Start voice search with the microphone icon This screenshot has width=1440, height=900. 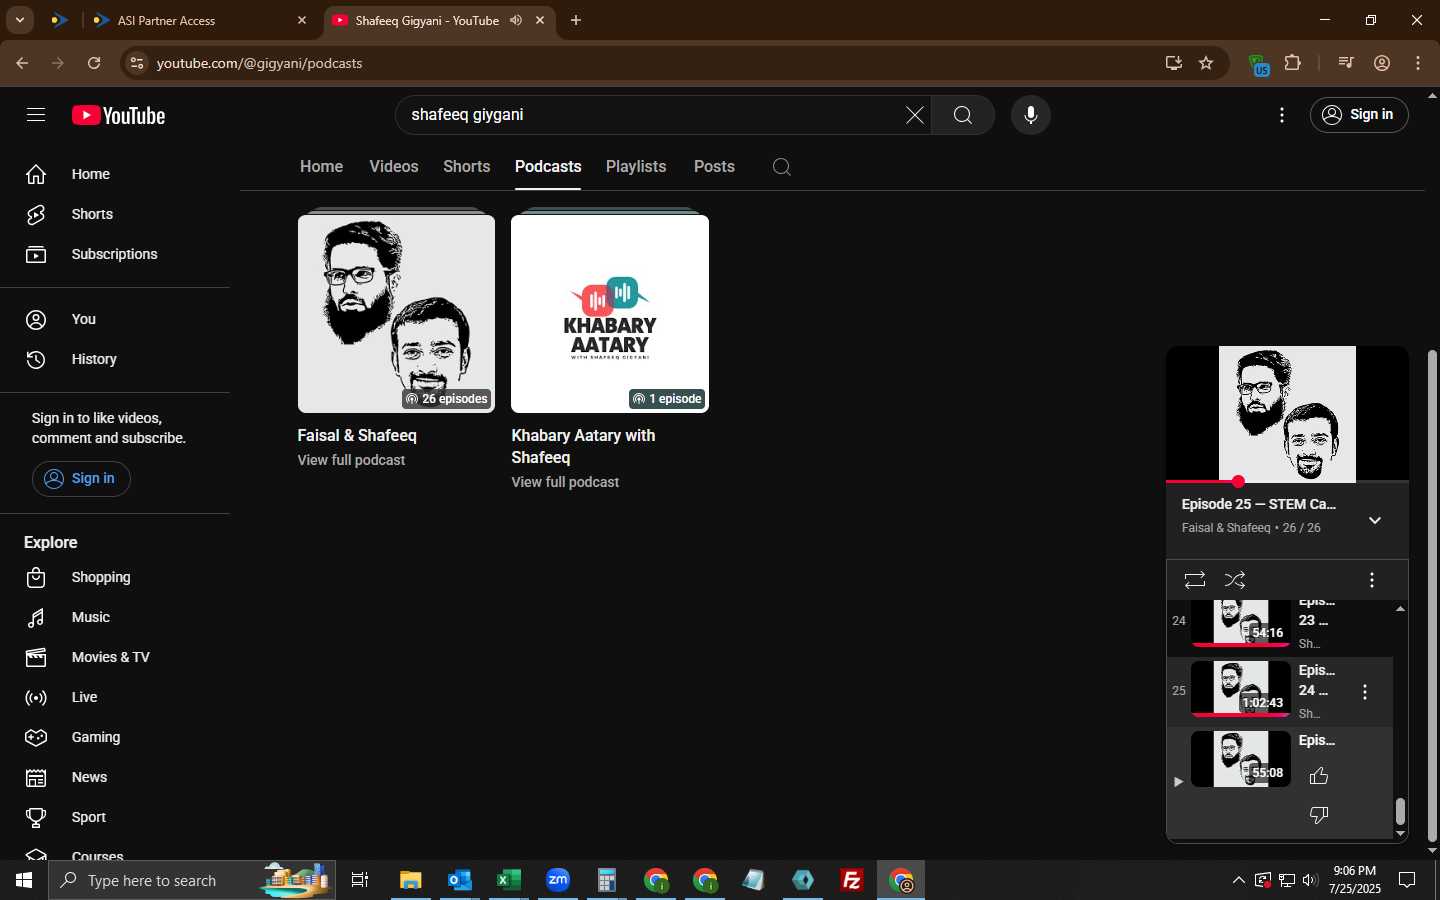[1030, 115]
